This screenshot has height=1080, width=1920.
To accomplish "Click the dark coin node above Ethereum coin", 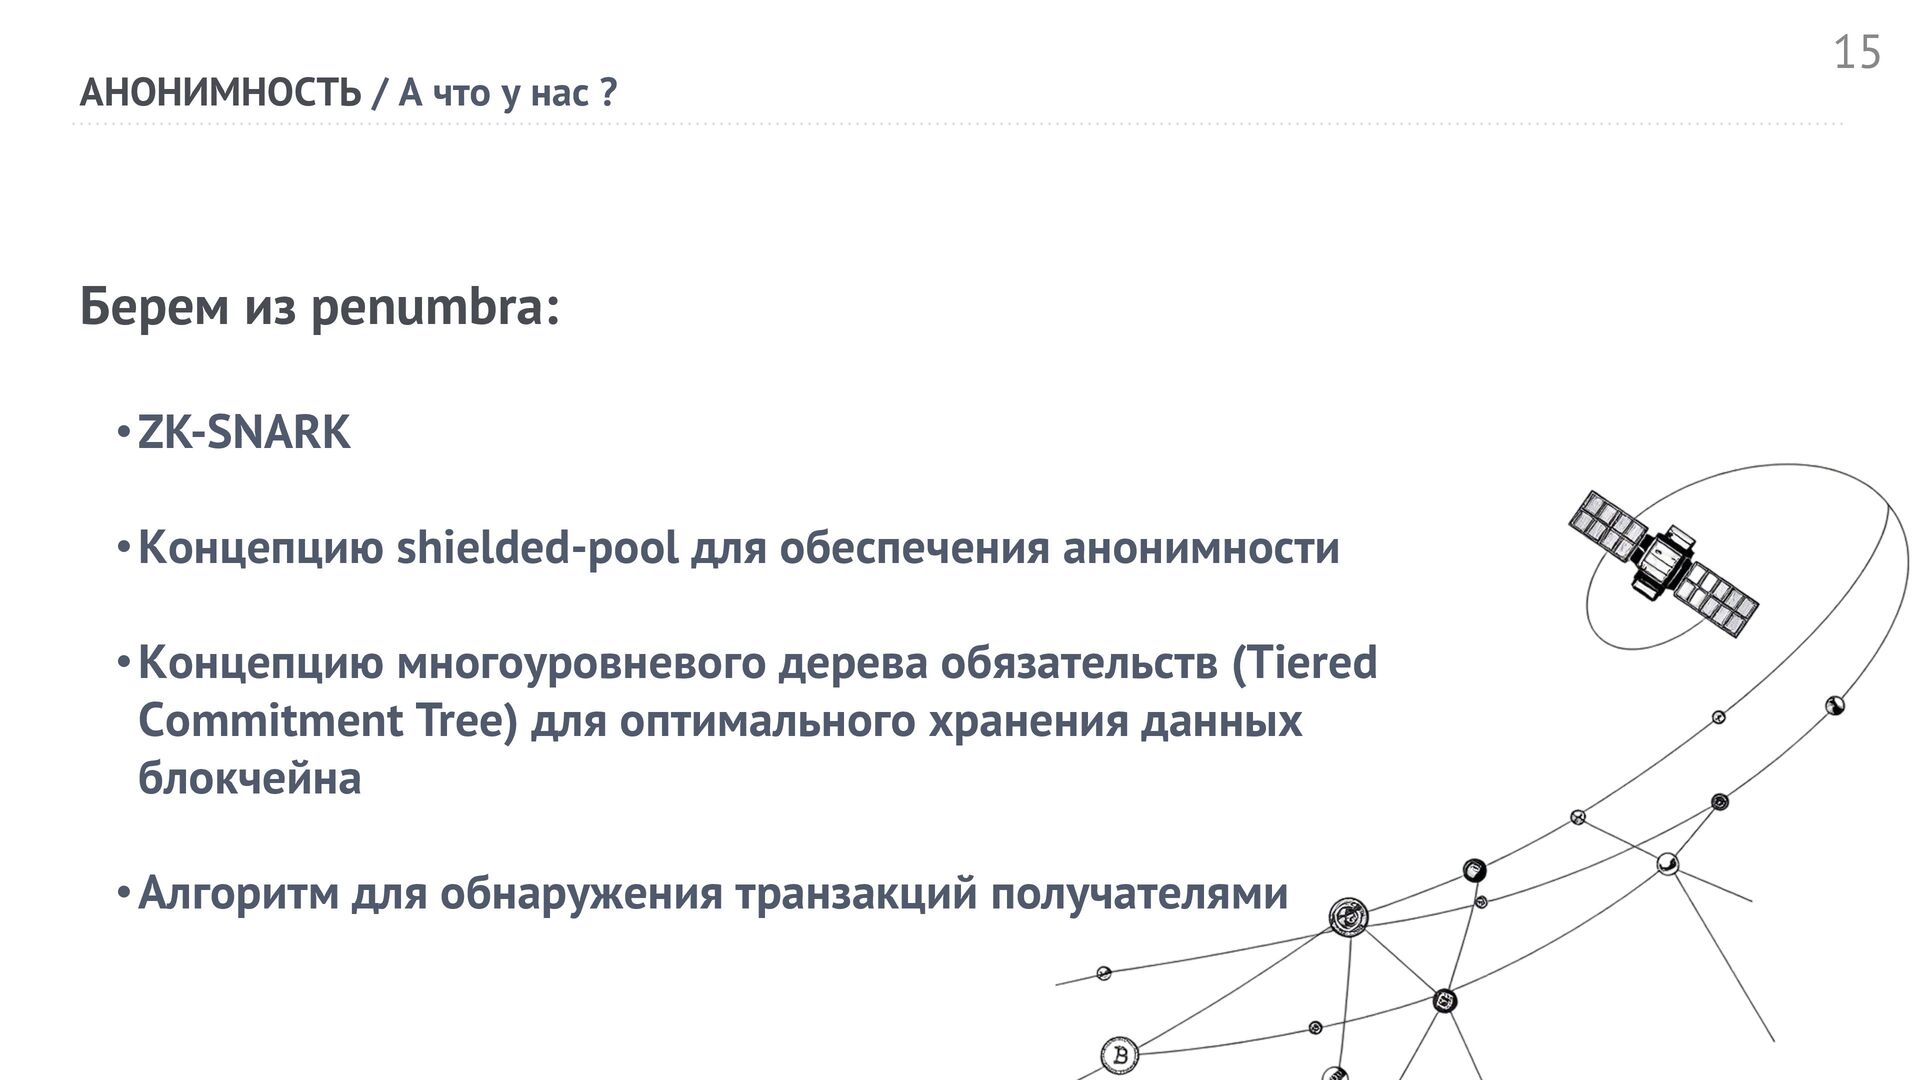I will (x=1474, y=870).
